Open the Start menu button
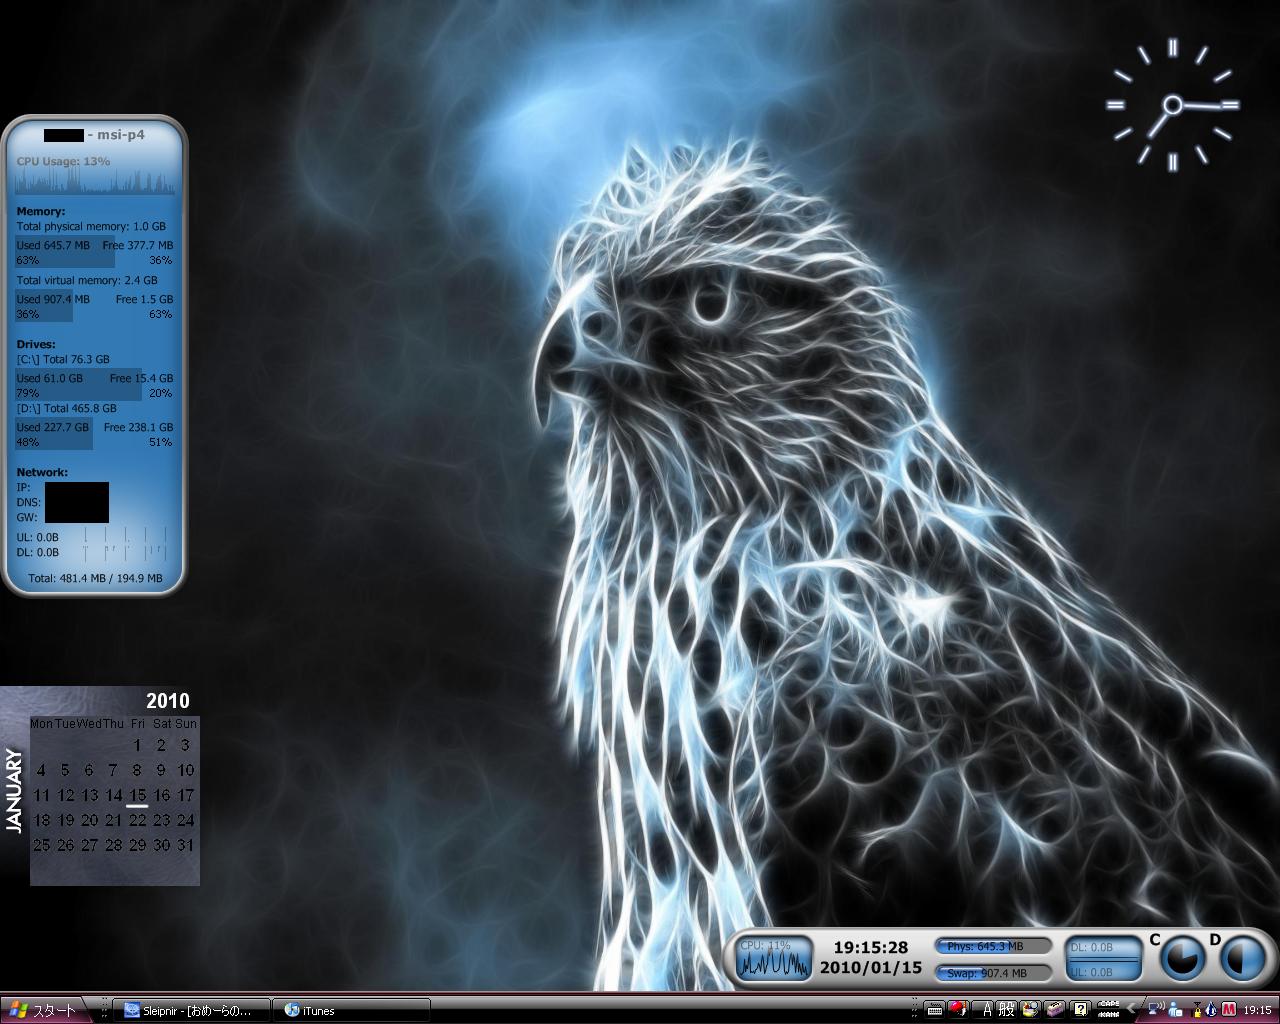Screen dimensions: 1280x1024 [x=44, y=1010]
